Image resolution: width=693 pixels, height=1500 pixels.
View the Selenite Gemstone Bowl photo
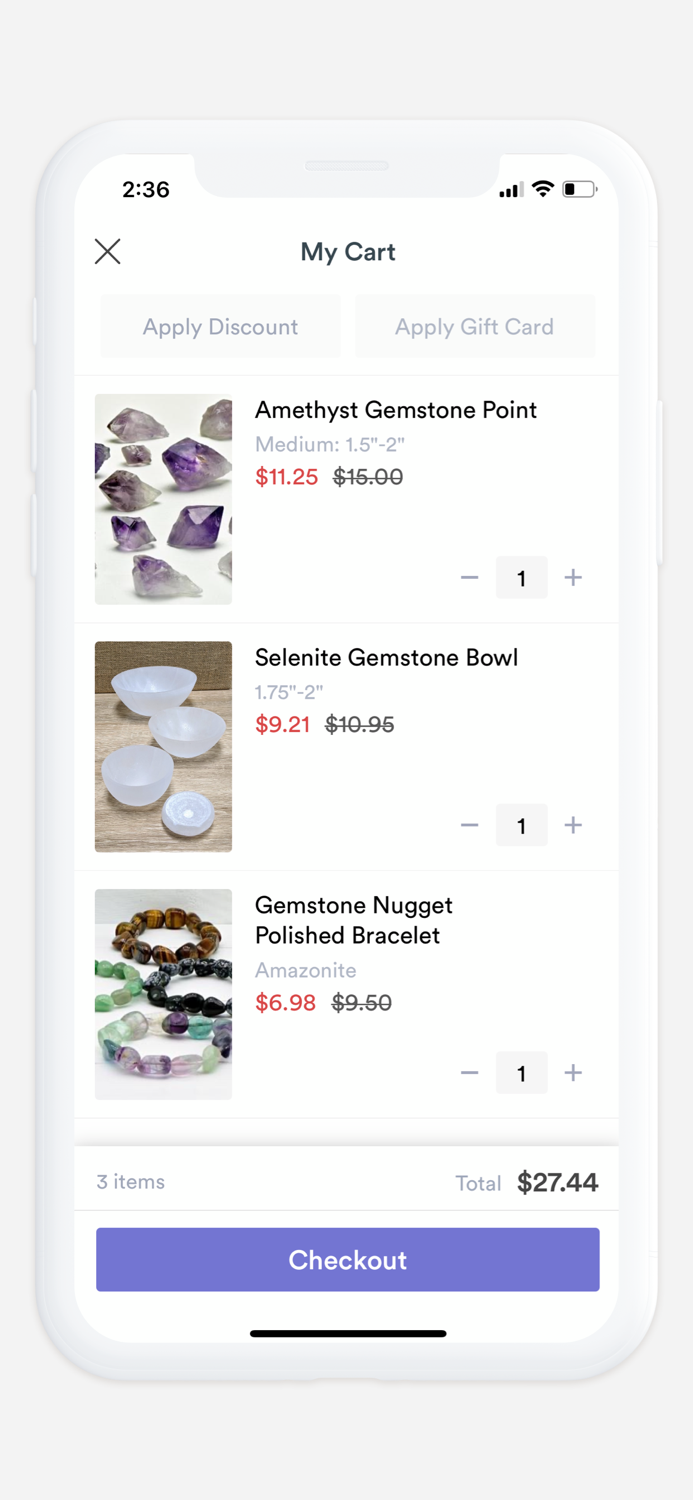[163, 747]
